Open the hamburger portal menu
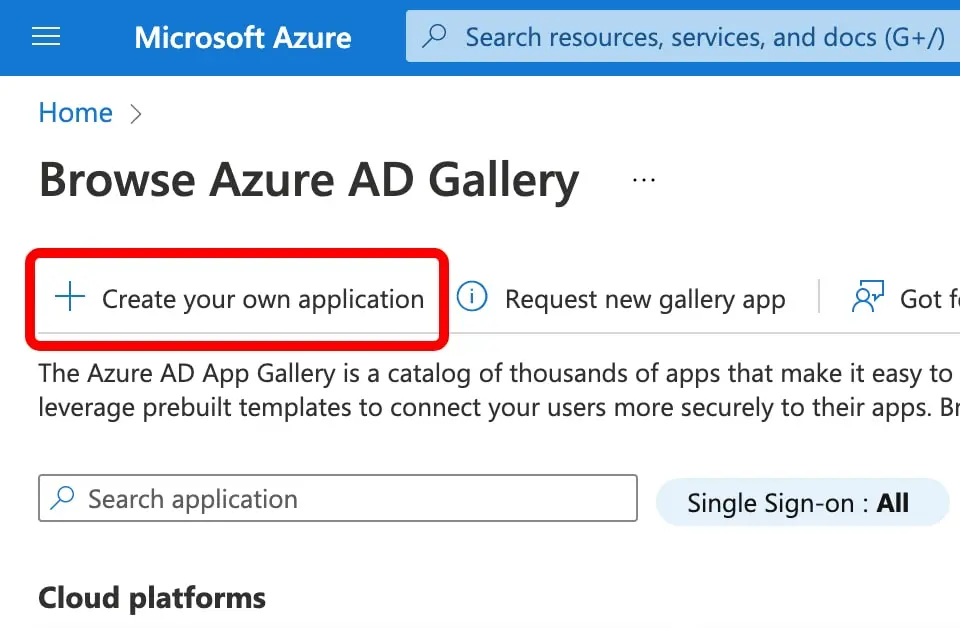The image size is (960, 628). coord(46,37)
